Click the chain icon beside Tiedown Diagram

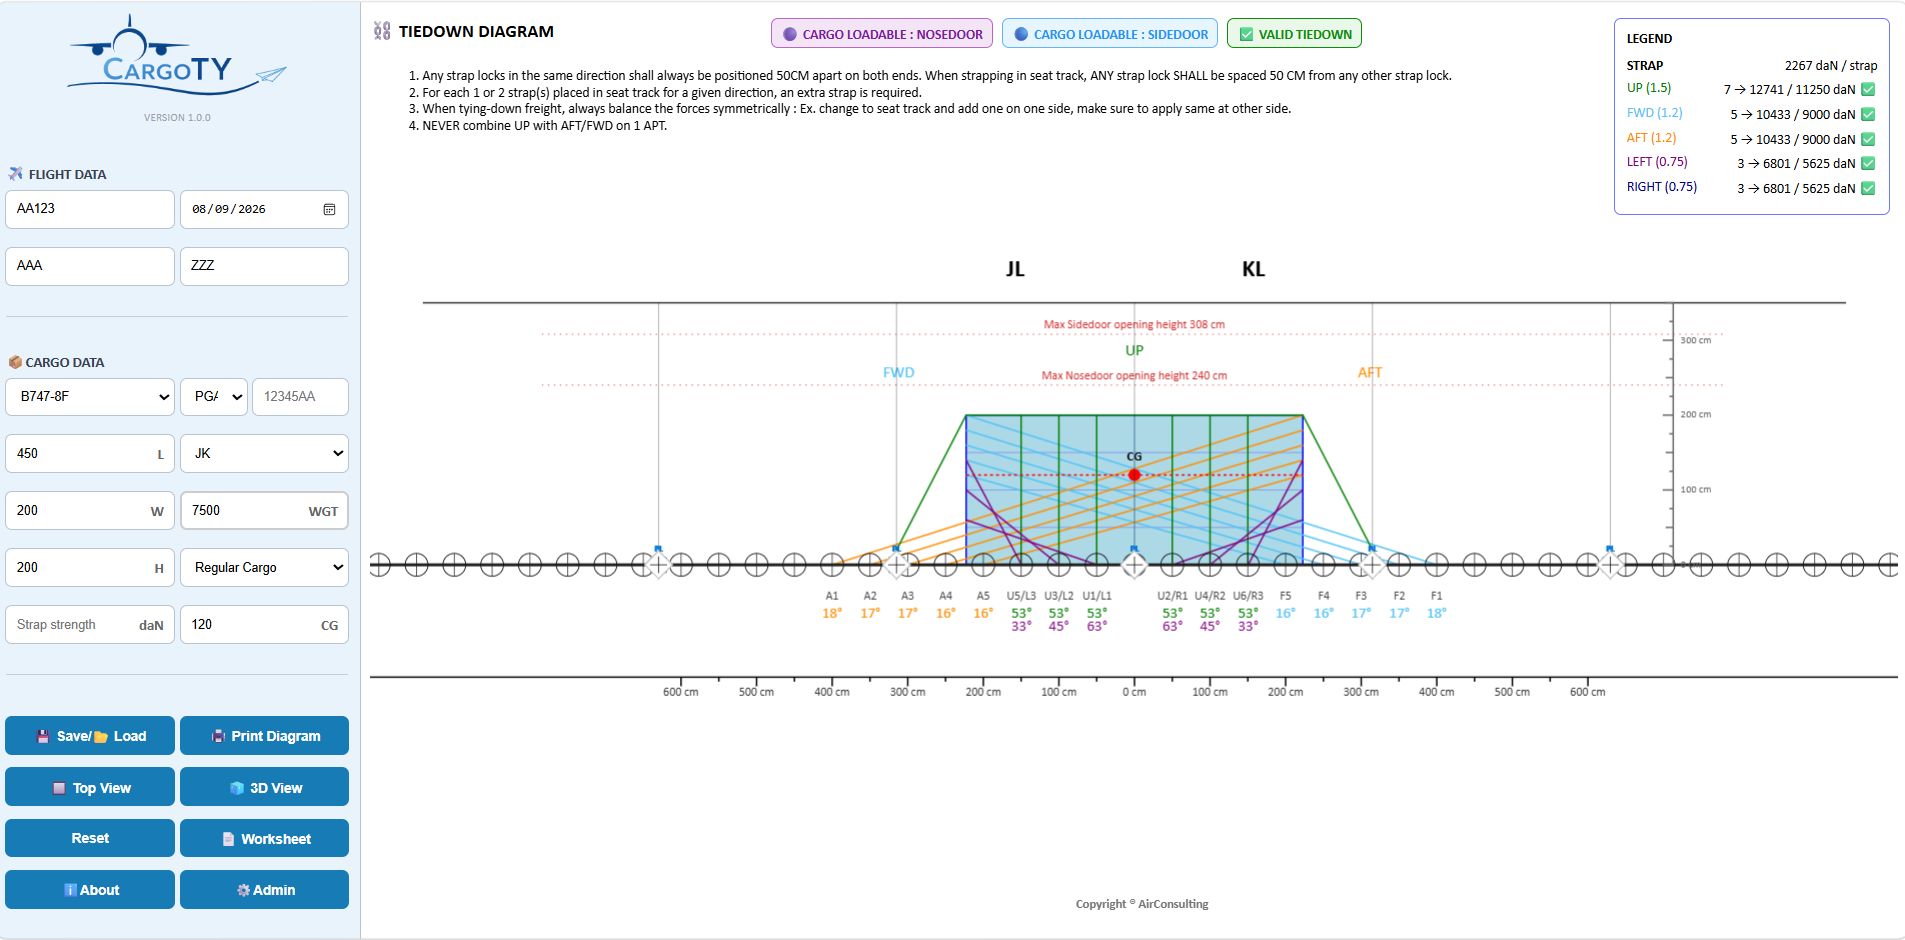[382, 31]
